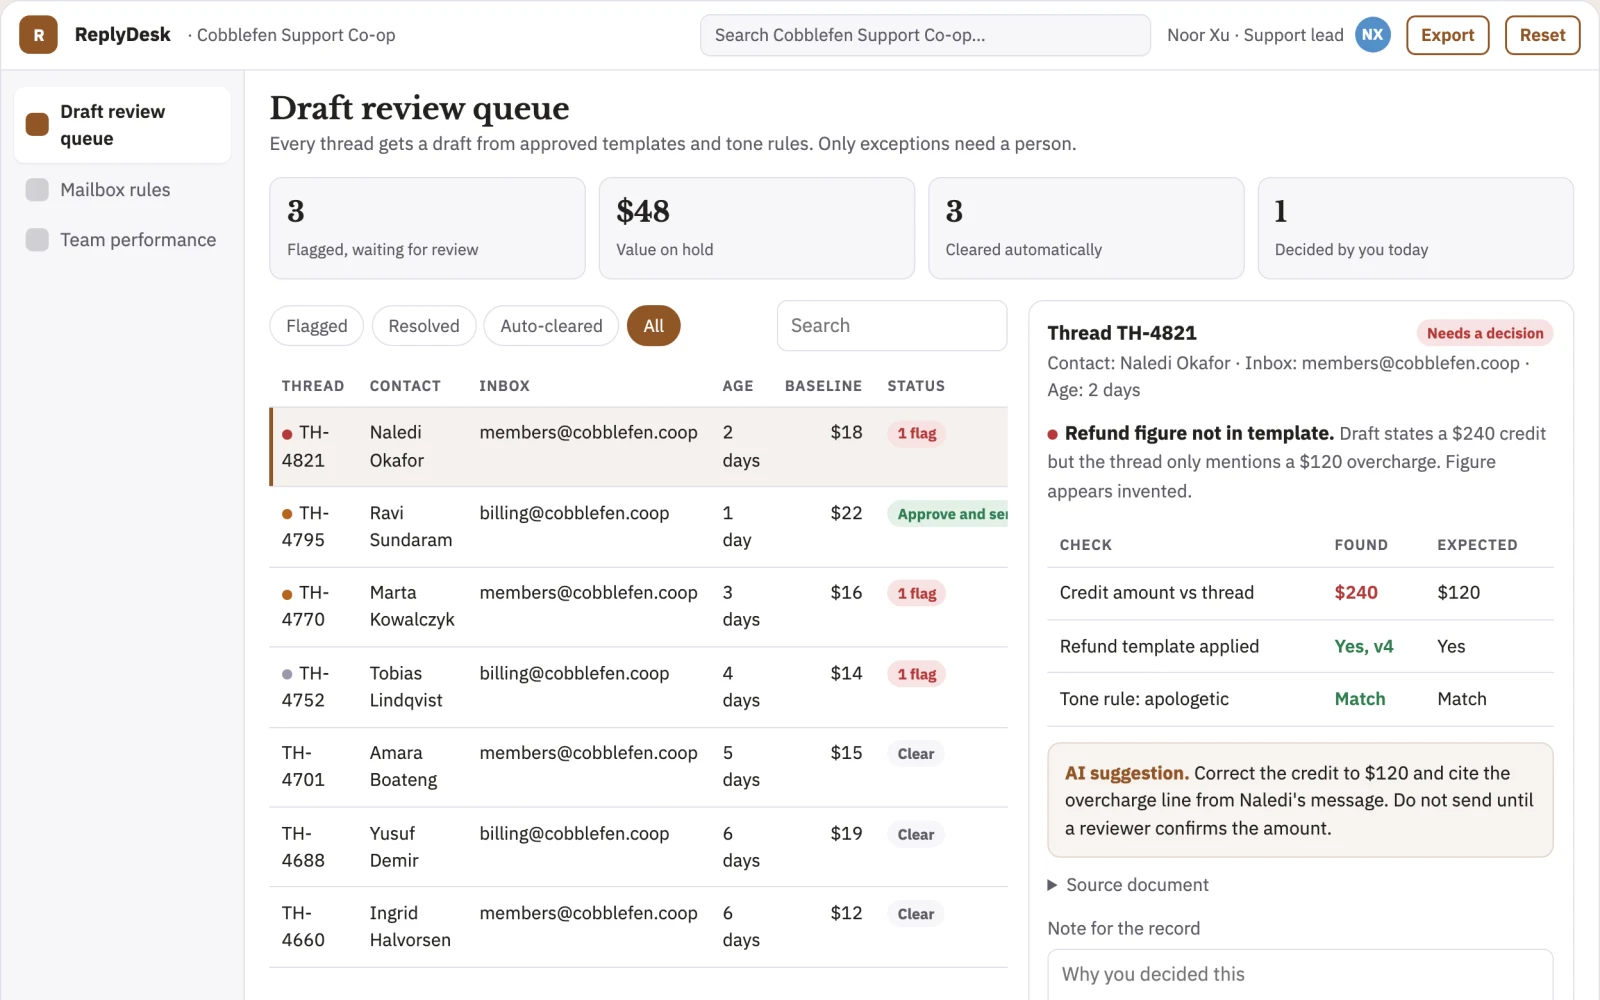Click the Yes, v4 found value
The width and height of the screenshot is (1600, 1000).
1364,646
